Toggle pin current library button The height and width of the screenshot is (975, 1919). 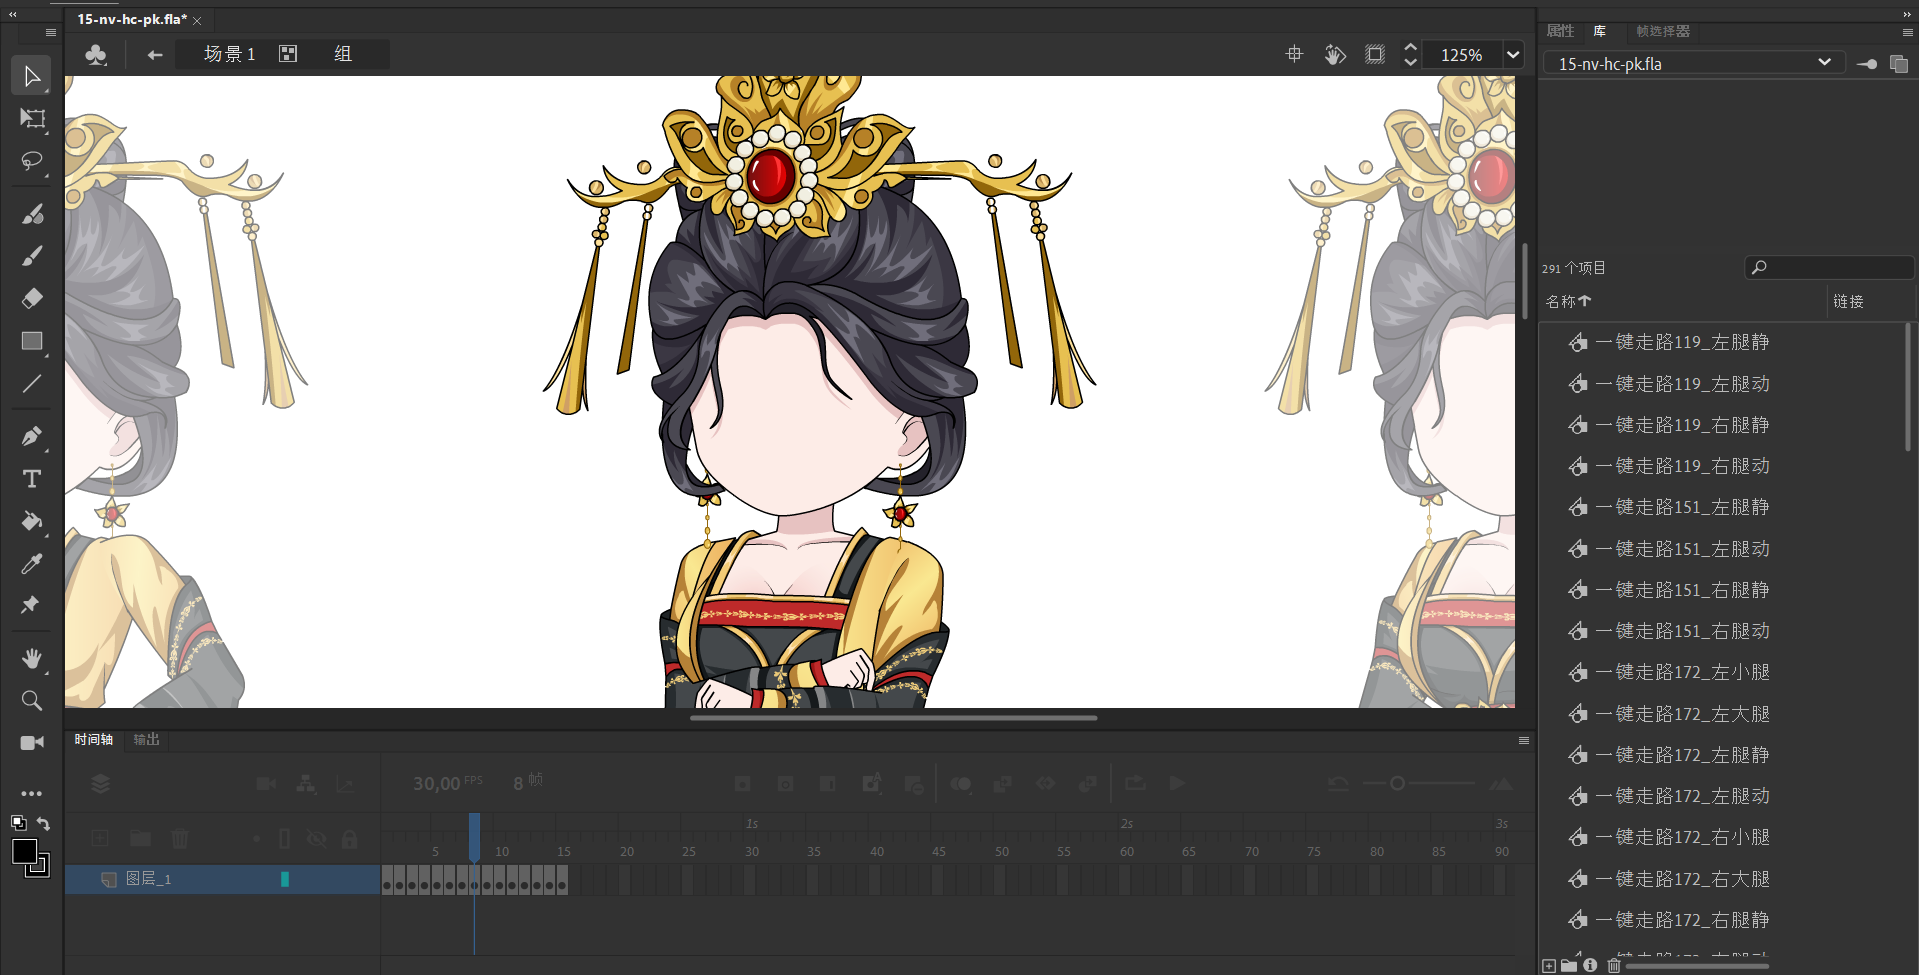click(1866, 64)
